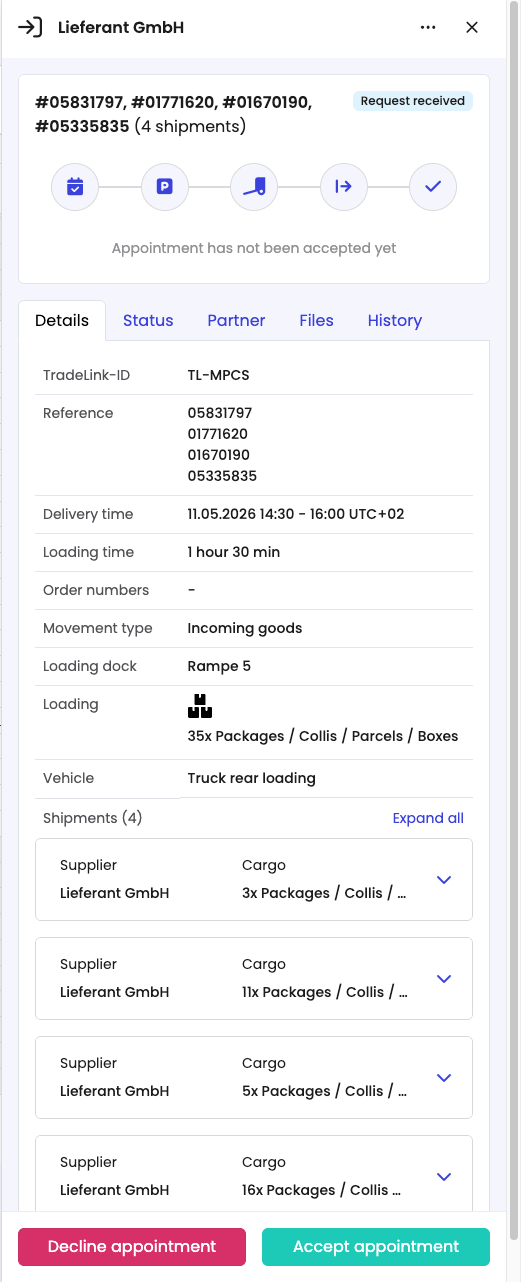This screenshot has width=521, height=1282.
Task: Accept the appointment
Action: 376,1247
